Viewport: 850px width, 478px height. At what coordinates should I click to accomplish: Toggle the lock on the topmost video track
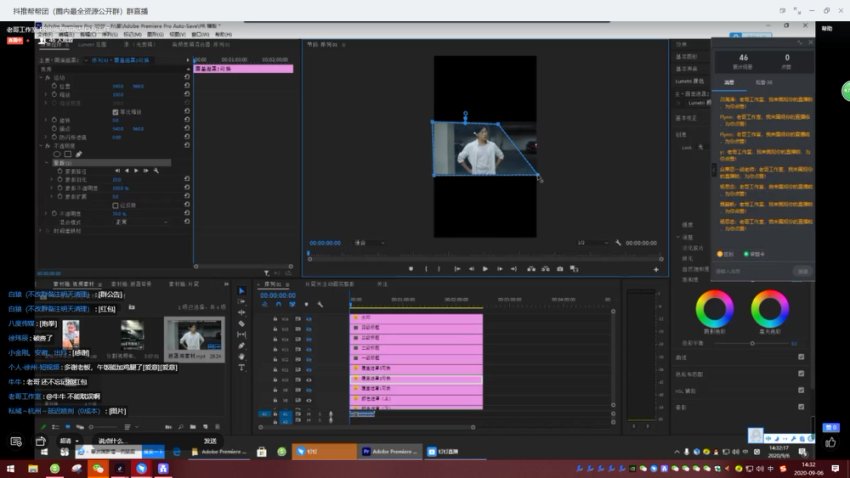(x=275, y=319)
